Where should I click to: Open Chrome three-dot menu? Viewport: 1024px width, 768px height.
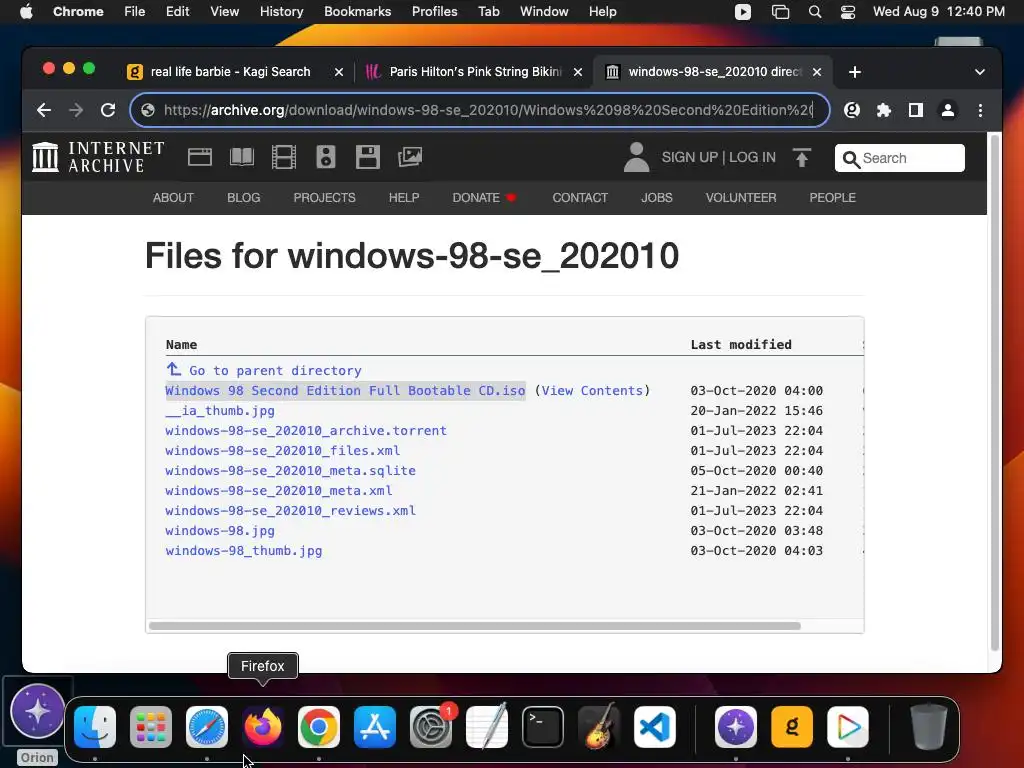[980, 110]
